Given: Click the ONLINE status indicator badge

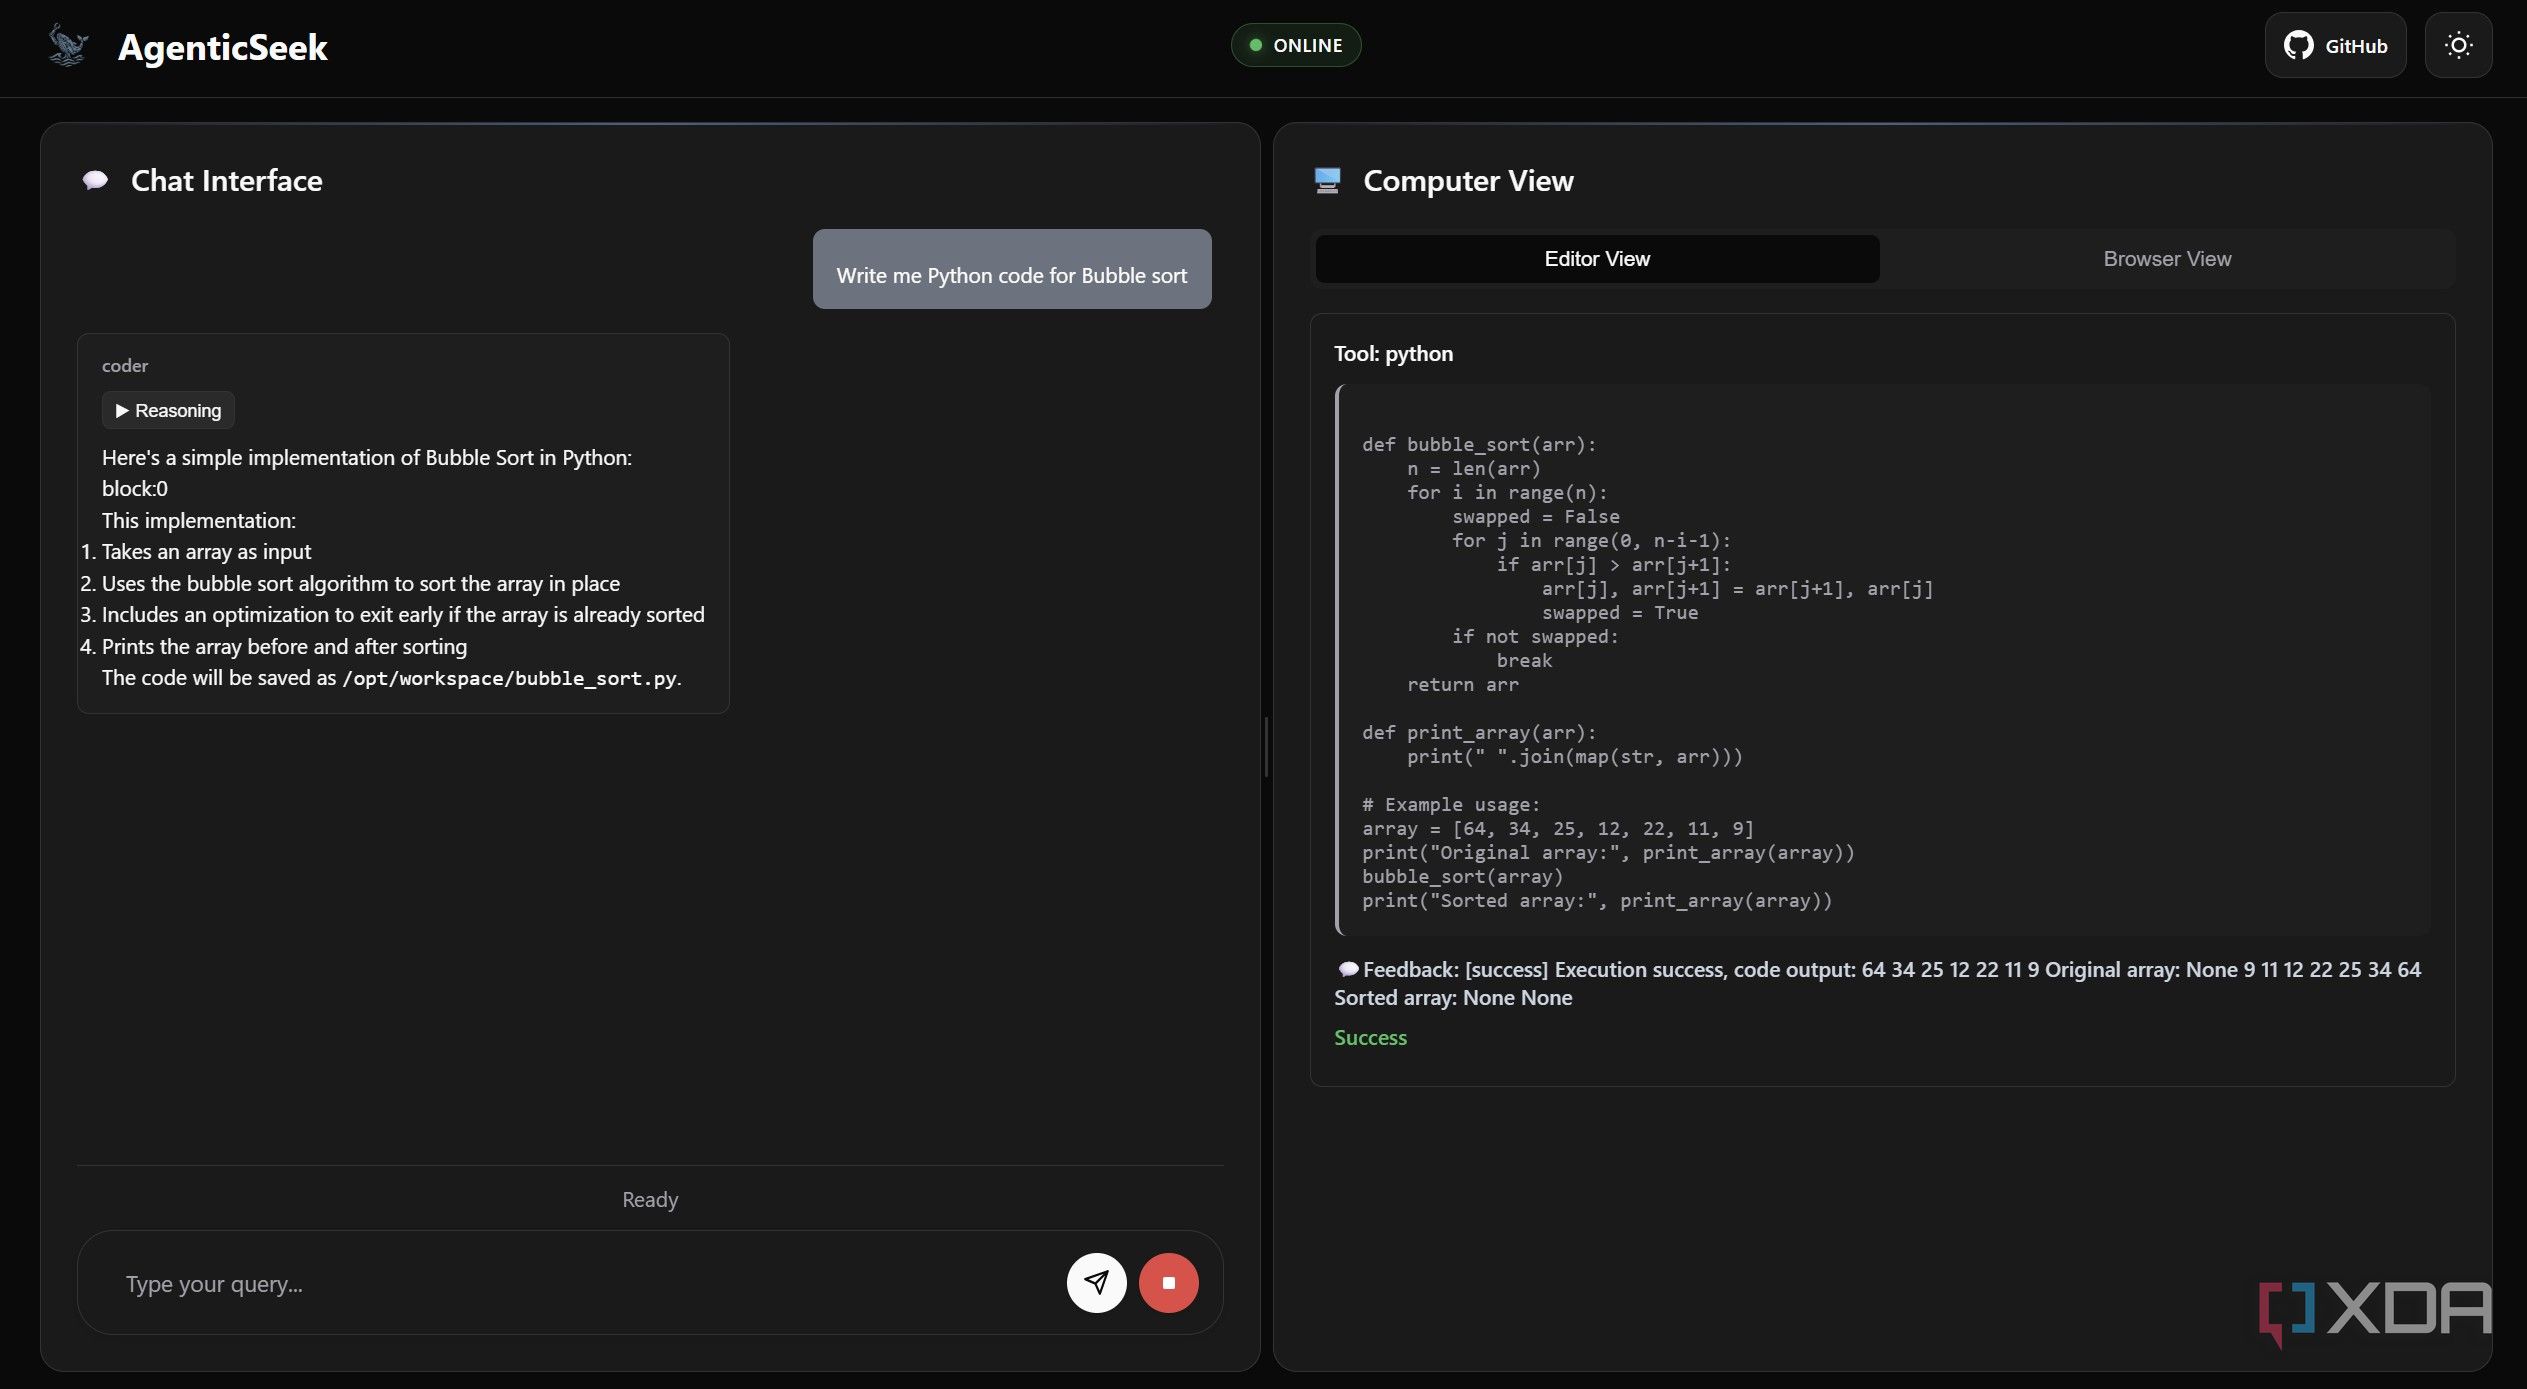Looking at the screenshot, I should [x=1295, y=45].
